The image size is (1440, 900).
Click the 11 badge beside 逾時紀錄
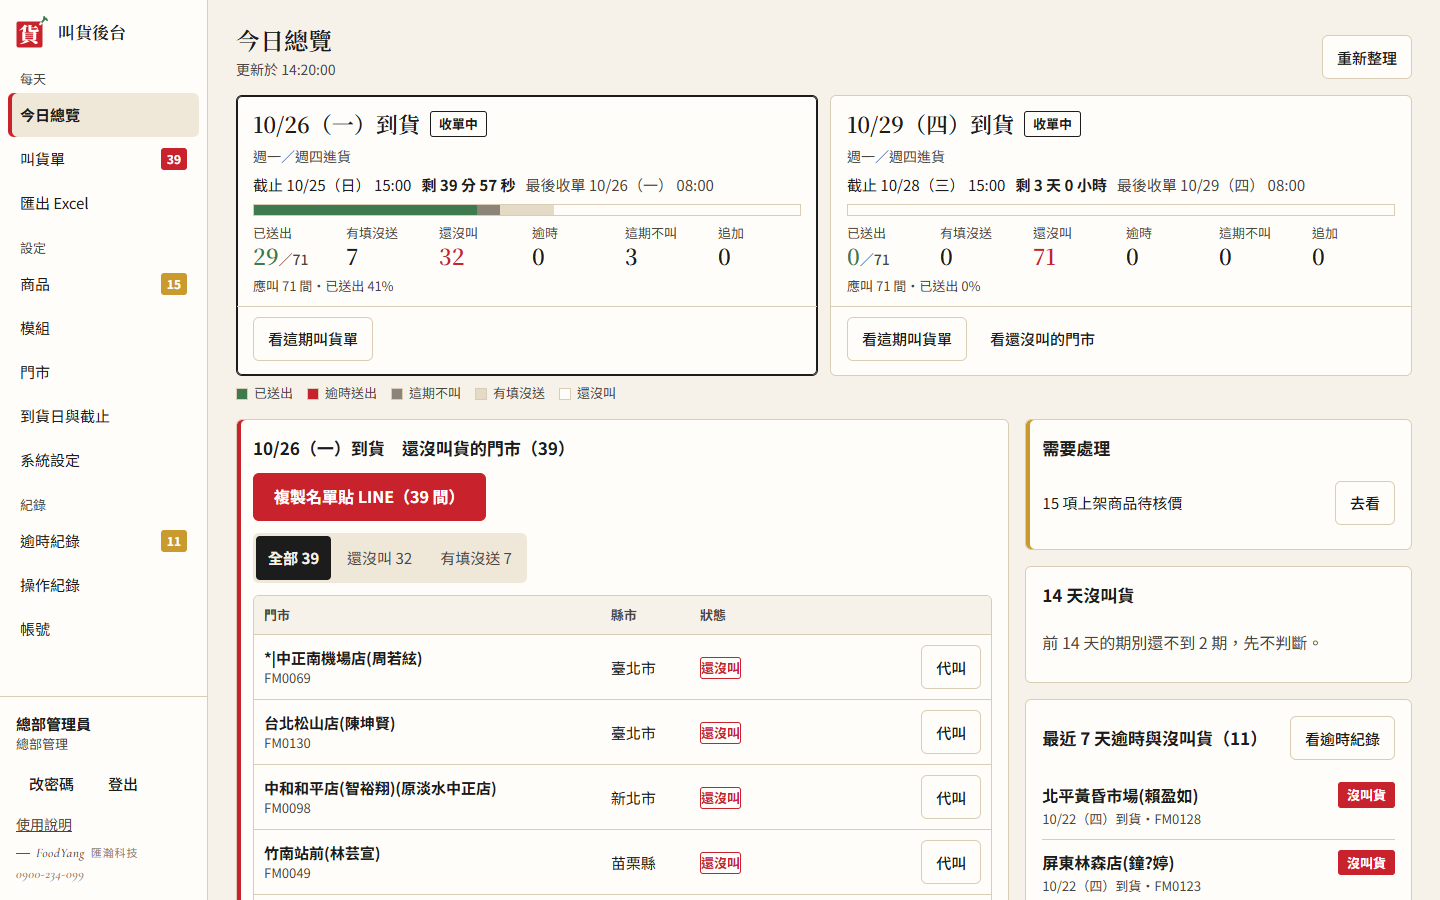(174, 541)
